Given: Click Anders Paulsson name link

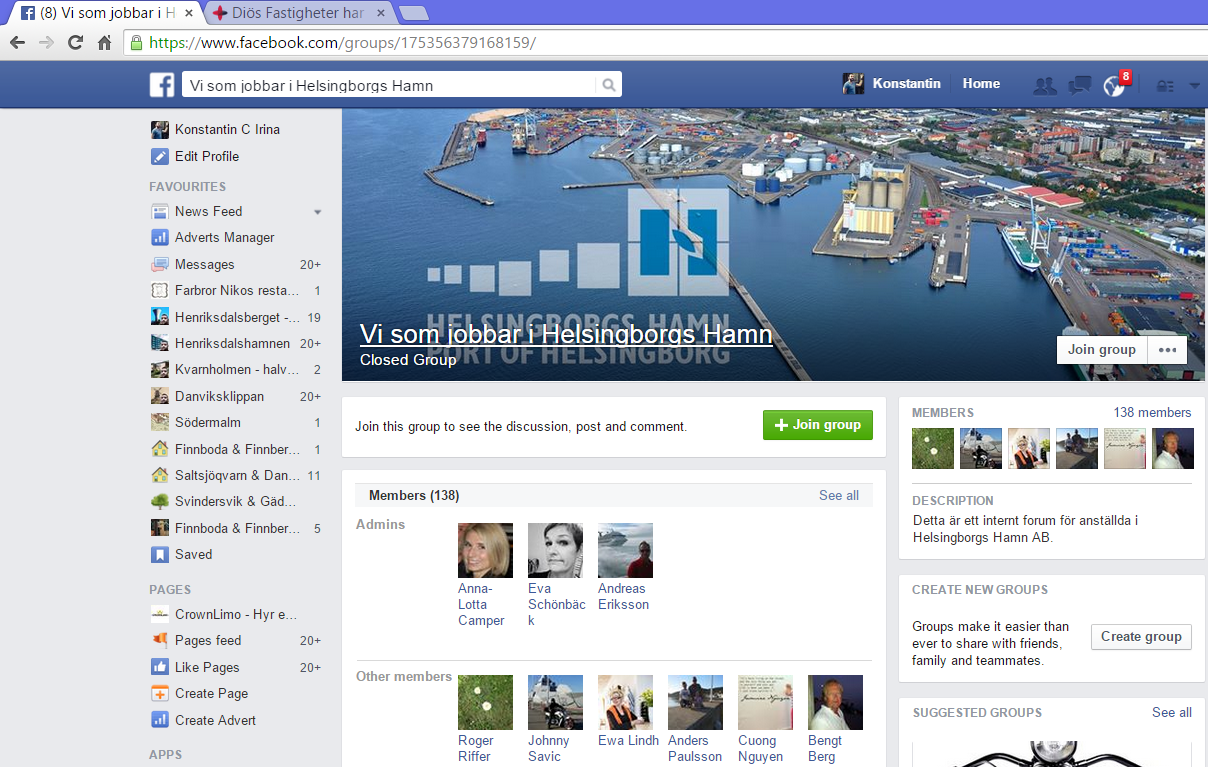Looking at the screenshot, I should pyautogui.click(x=695, y=748).
